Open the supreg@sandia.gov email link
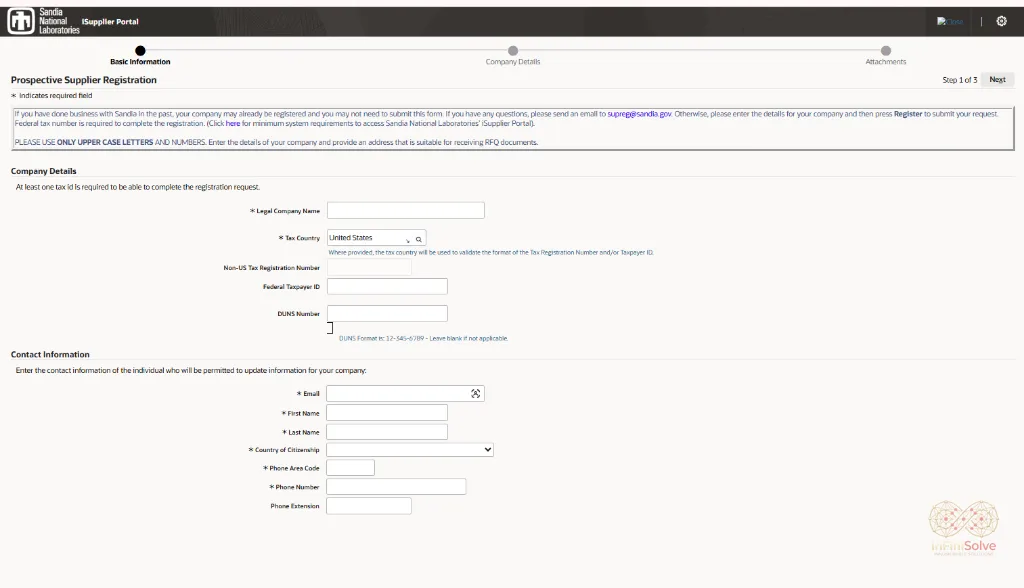 pyautogui.click(x=639, y=114)
